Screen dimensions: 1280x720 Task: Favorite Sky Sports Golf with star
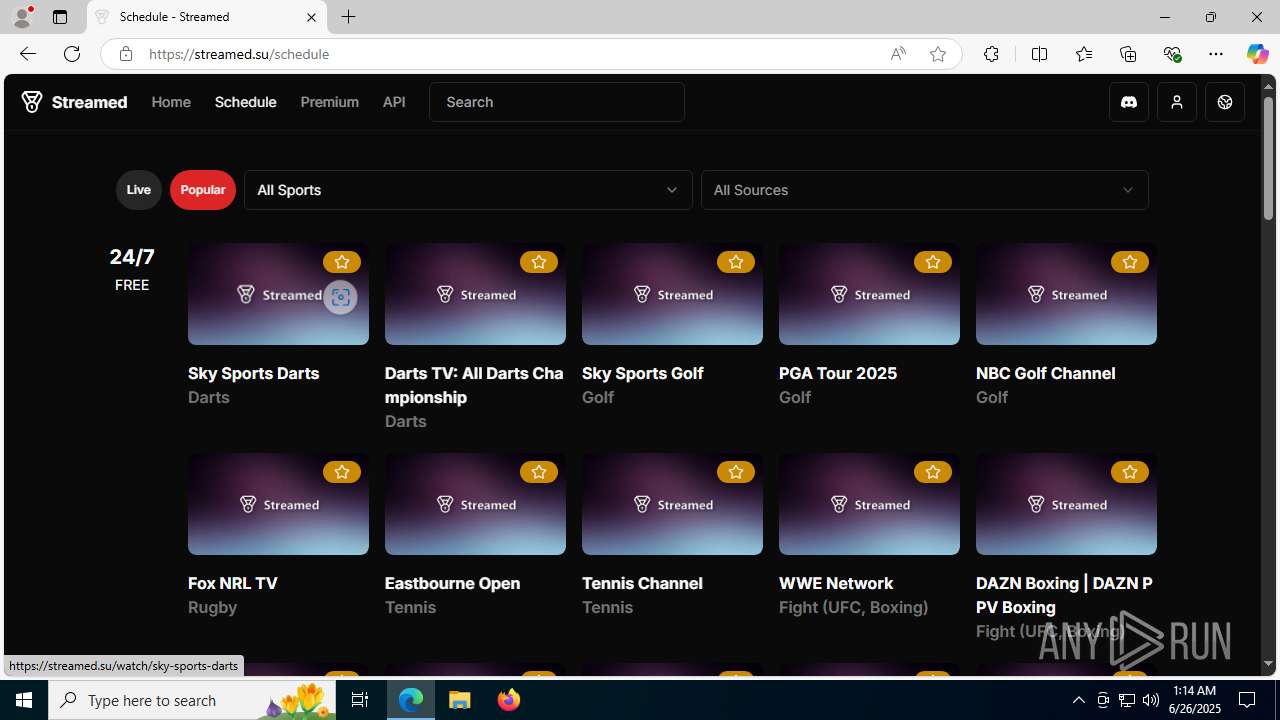click(736, 262)
